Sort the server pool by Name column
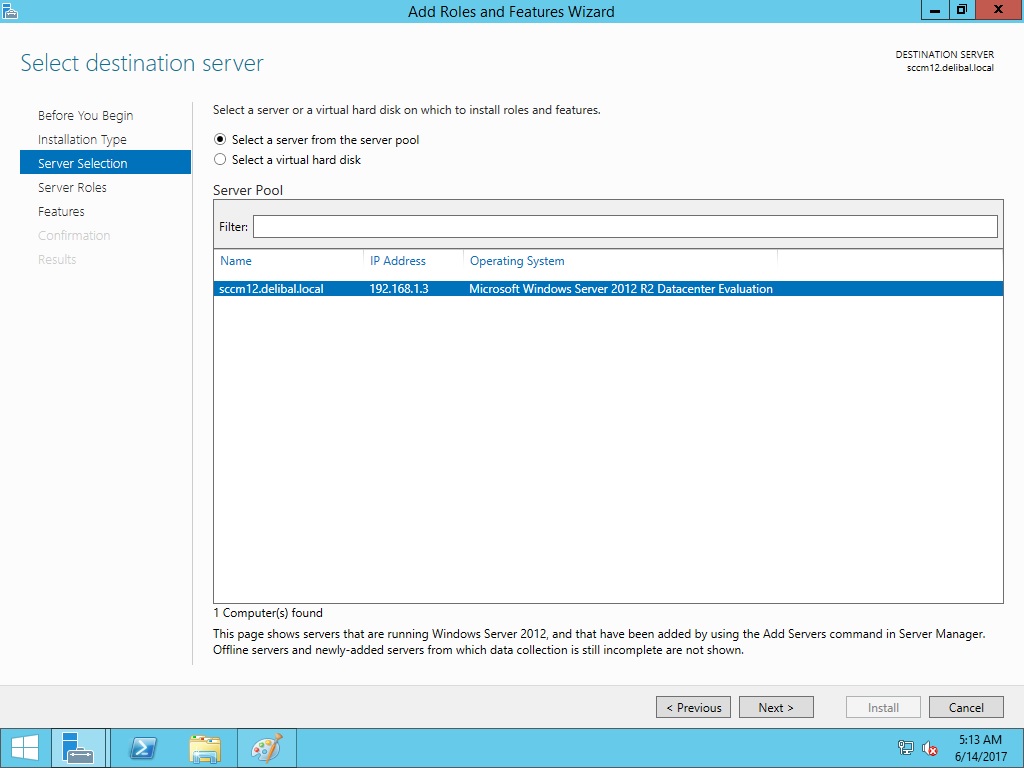The height and width of the screenshot is (768, 1024). tap(236, 261)
